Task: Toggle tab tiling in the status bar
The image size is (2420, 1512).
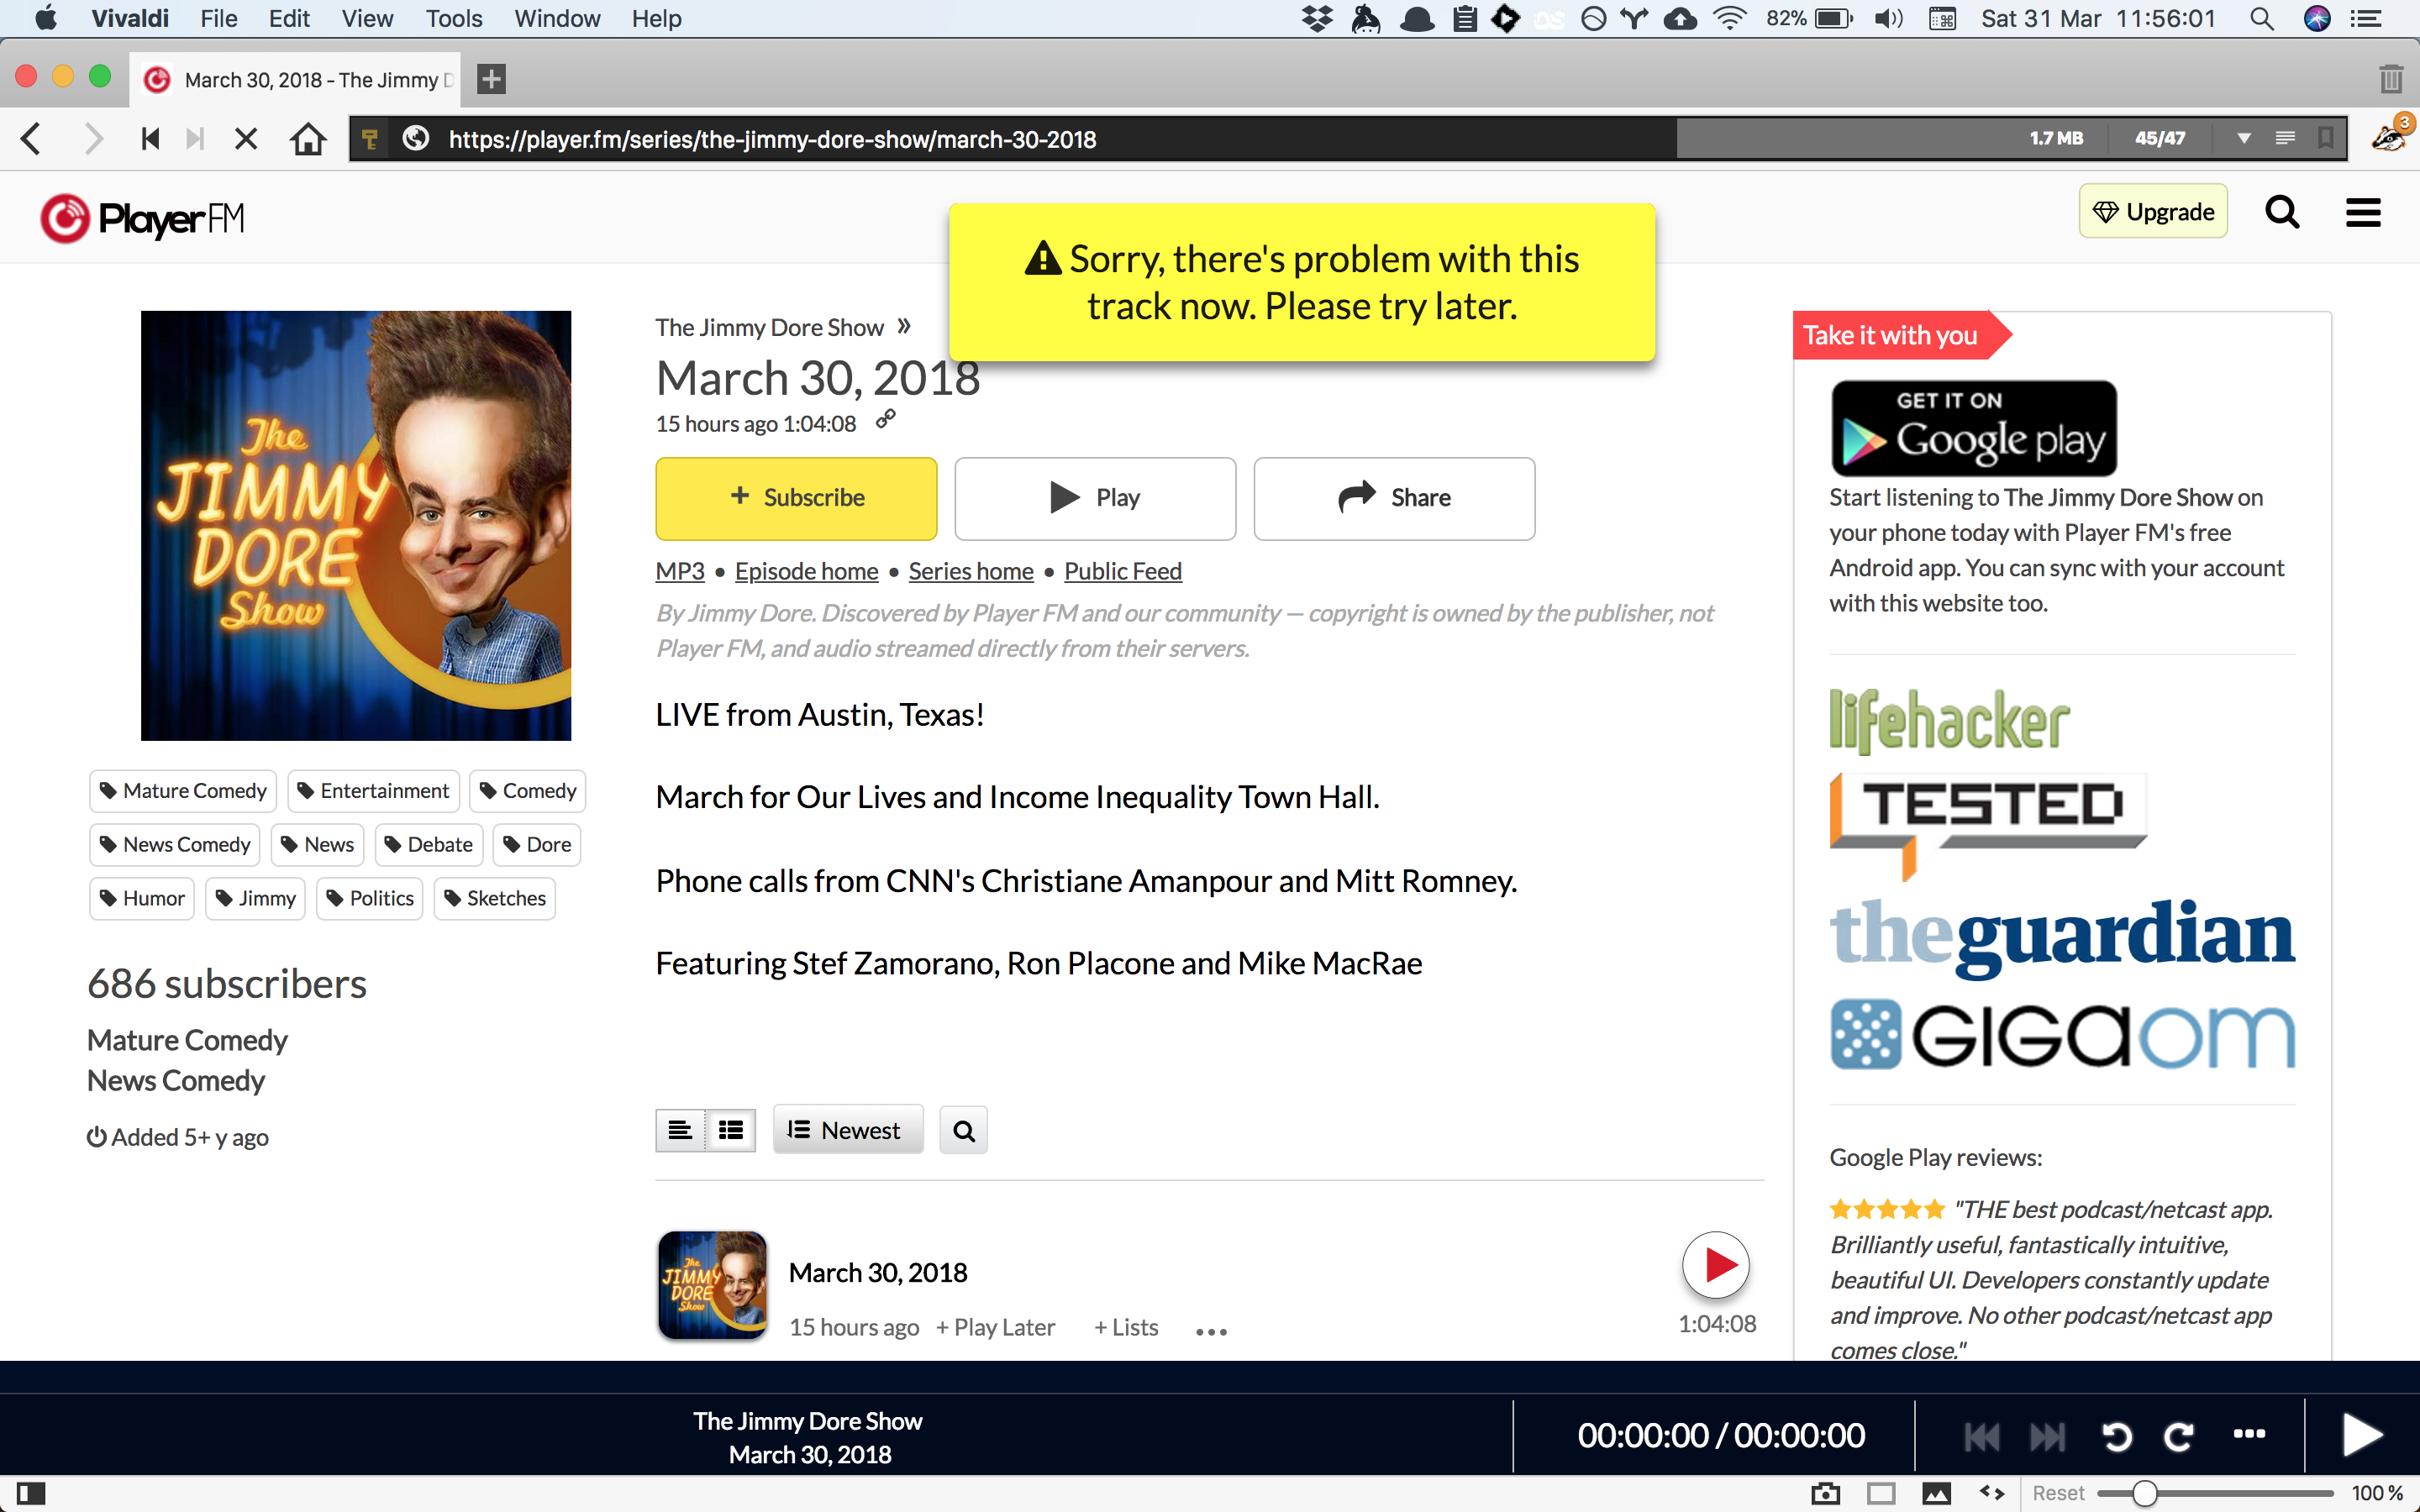Action: (x=1881, y=1494)
